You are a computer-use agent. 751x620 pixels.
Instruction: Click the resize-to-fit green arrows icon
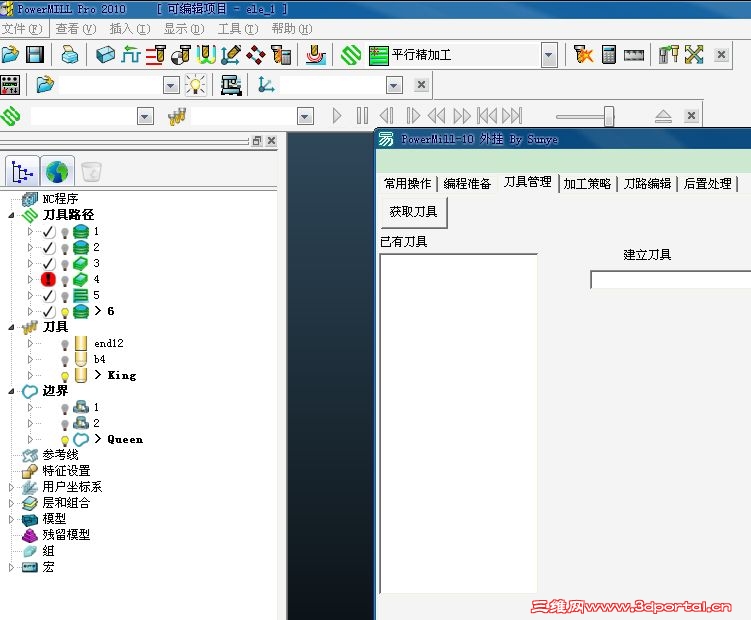[694, 55]
